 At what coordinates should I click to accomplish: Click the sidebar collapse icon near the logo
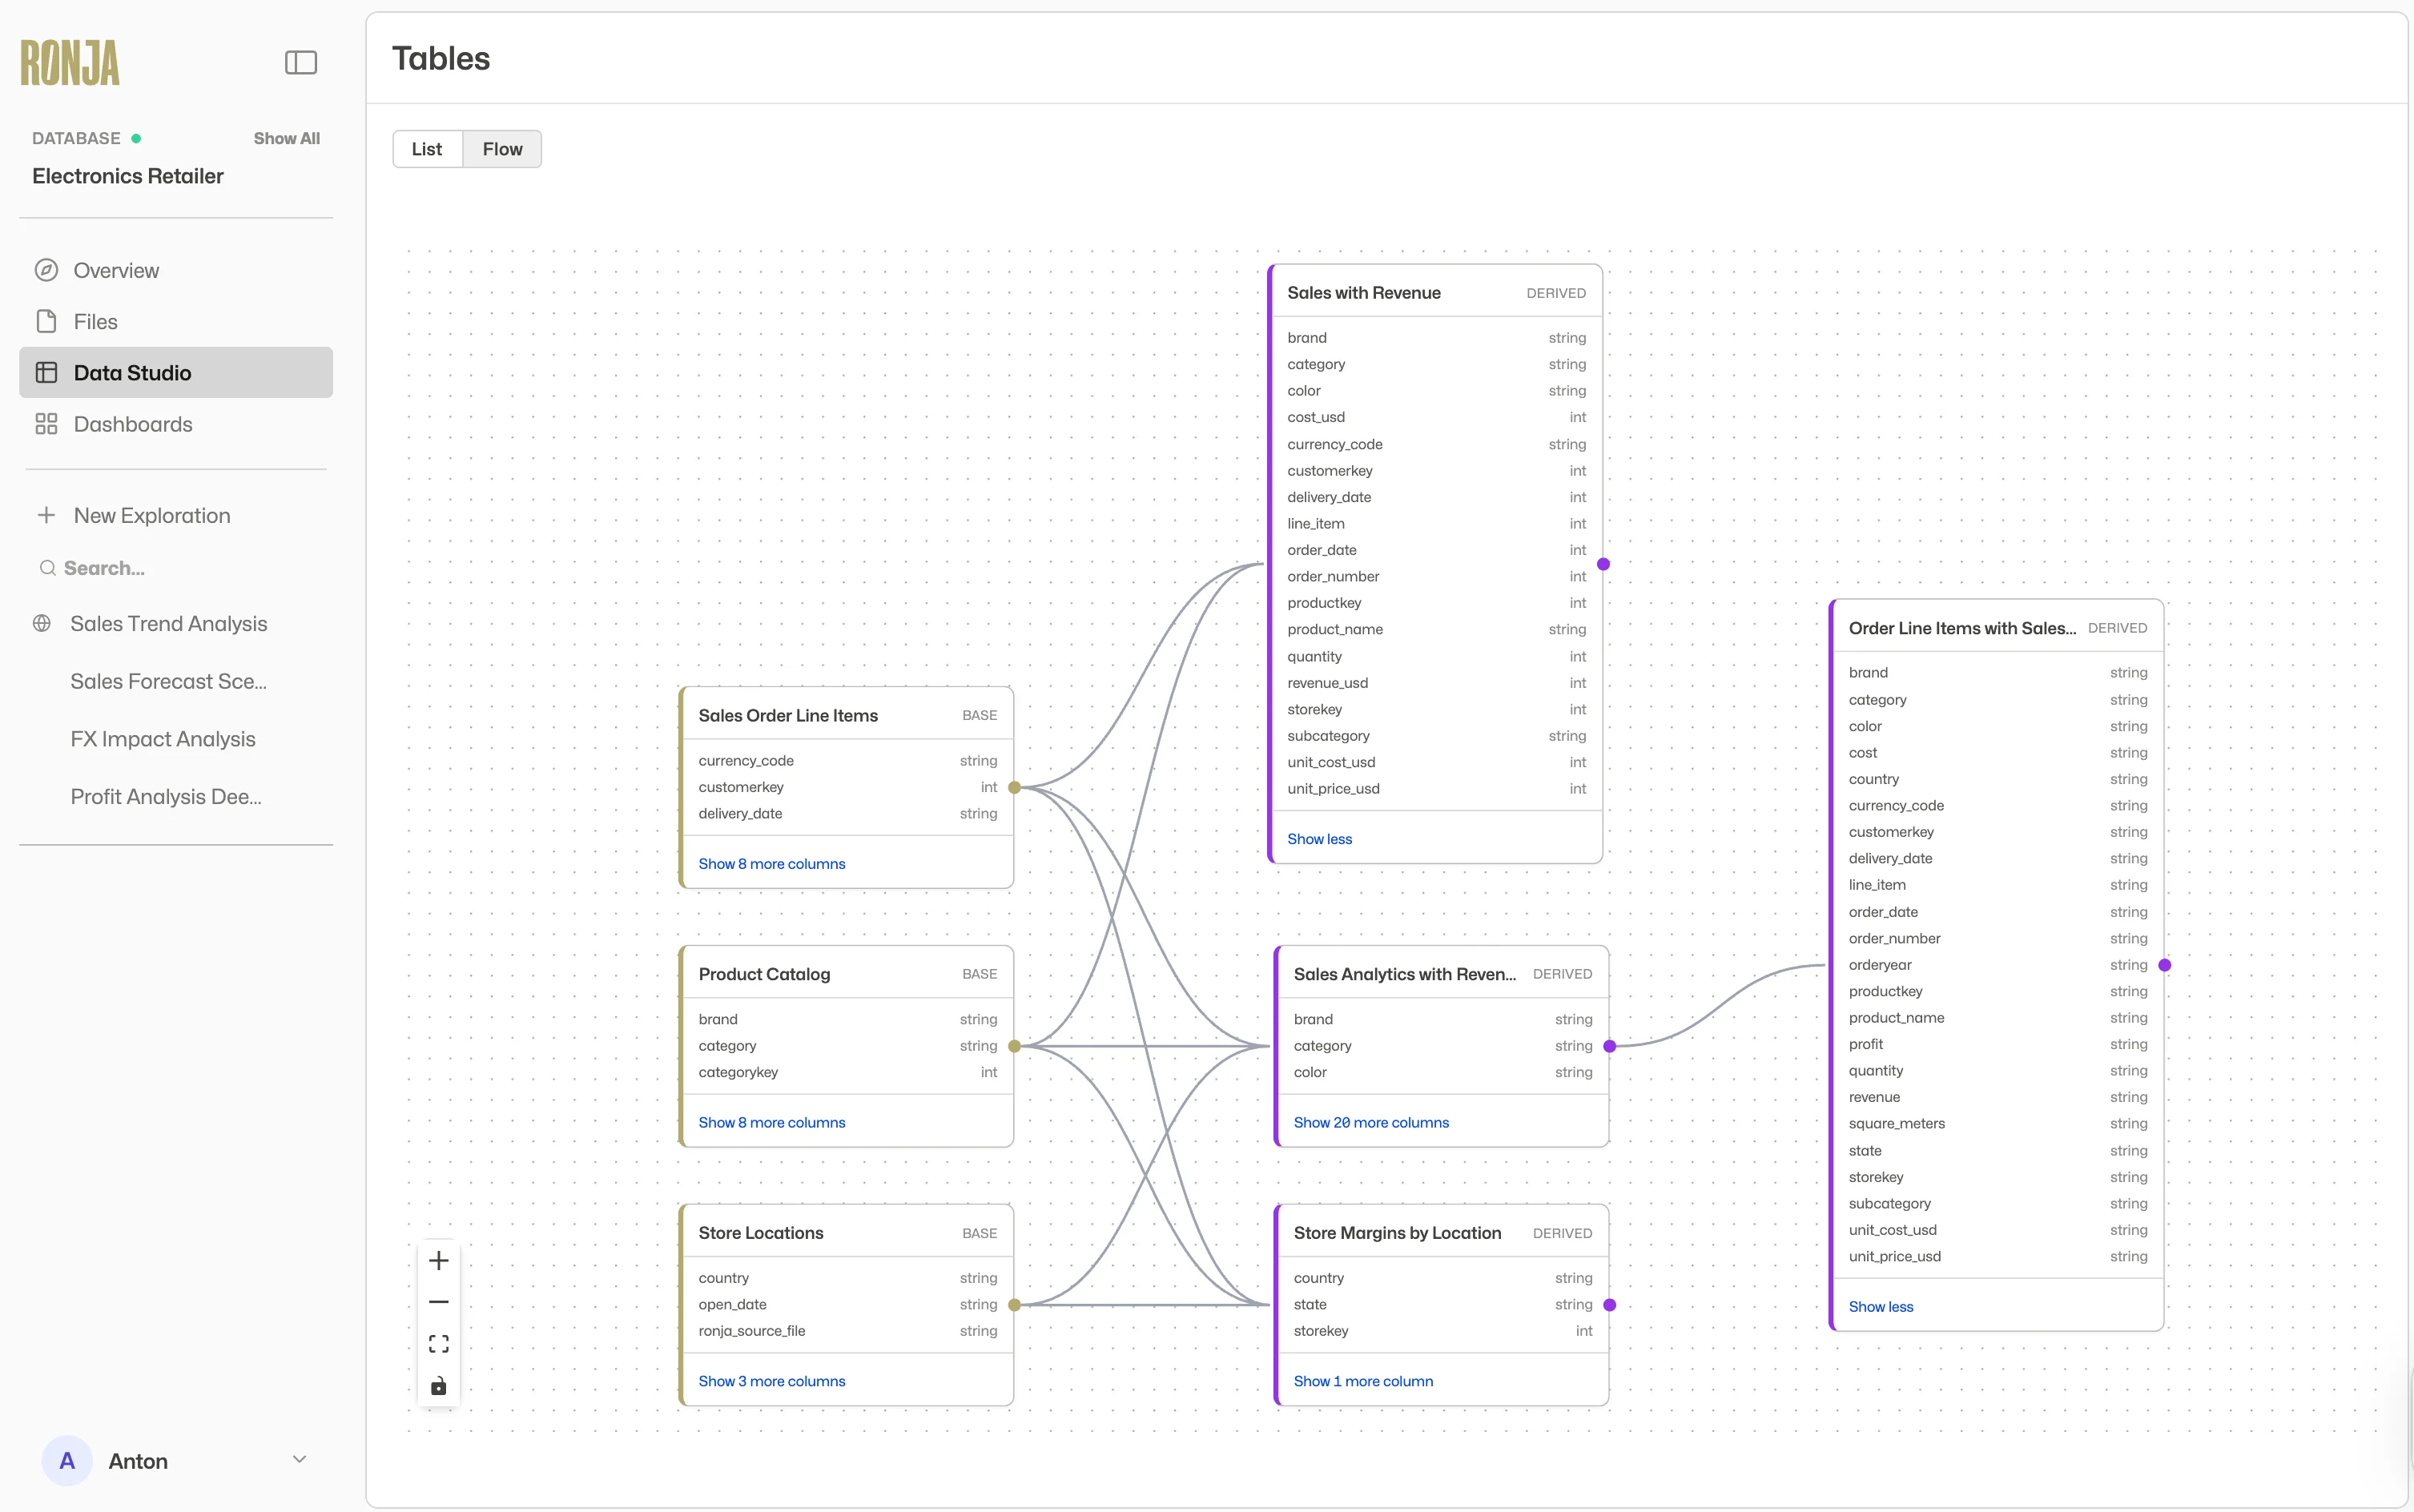(x=301, y=62)
